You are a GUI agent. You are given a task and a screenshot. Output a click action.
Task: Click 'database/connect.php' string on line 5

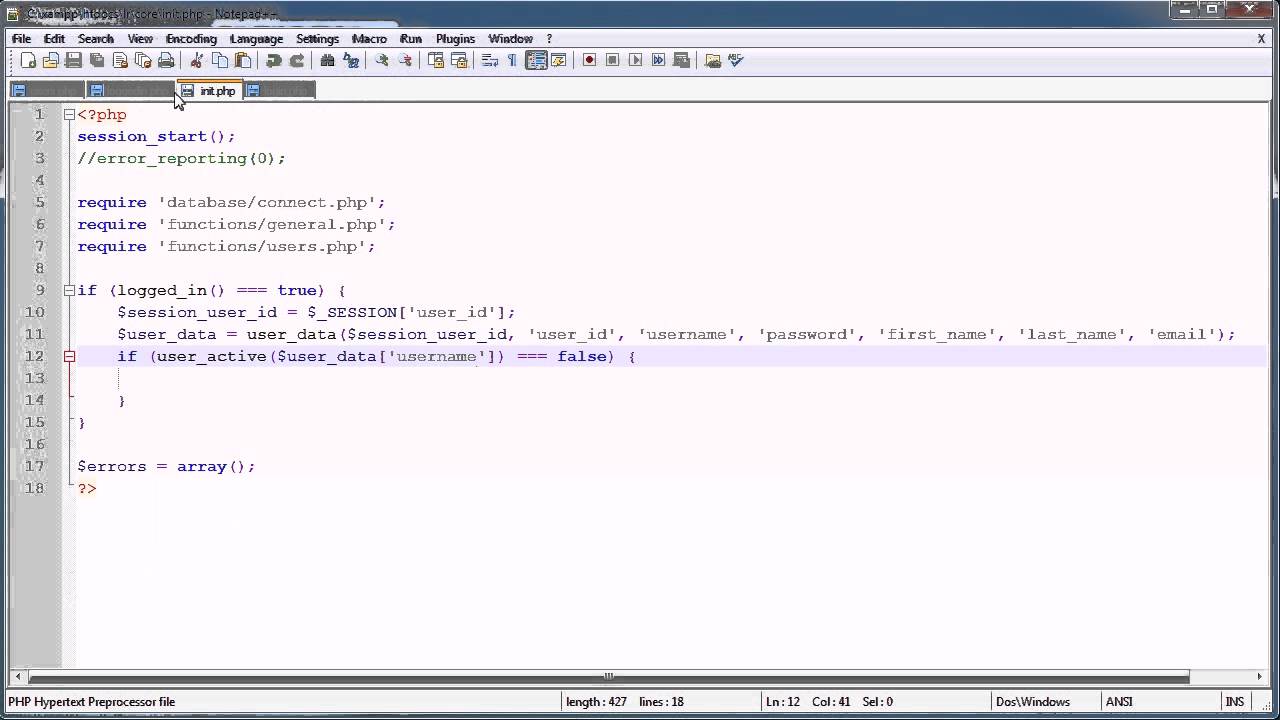266,203
